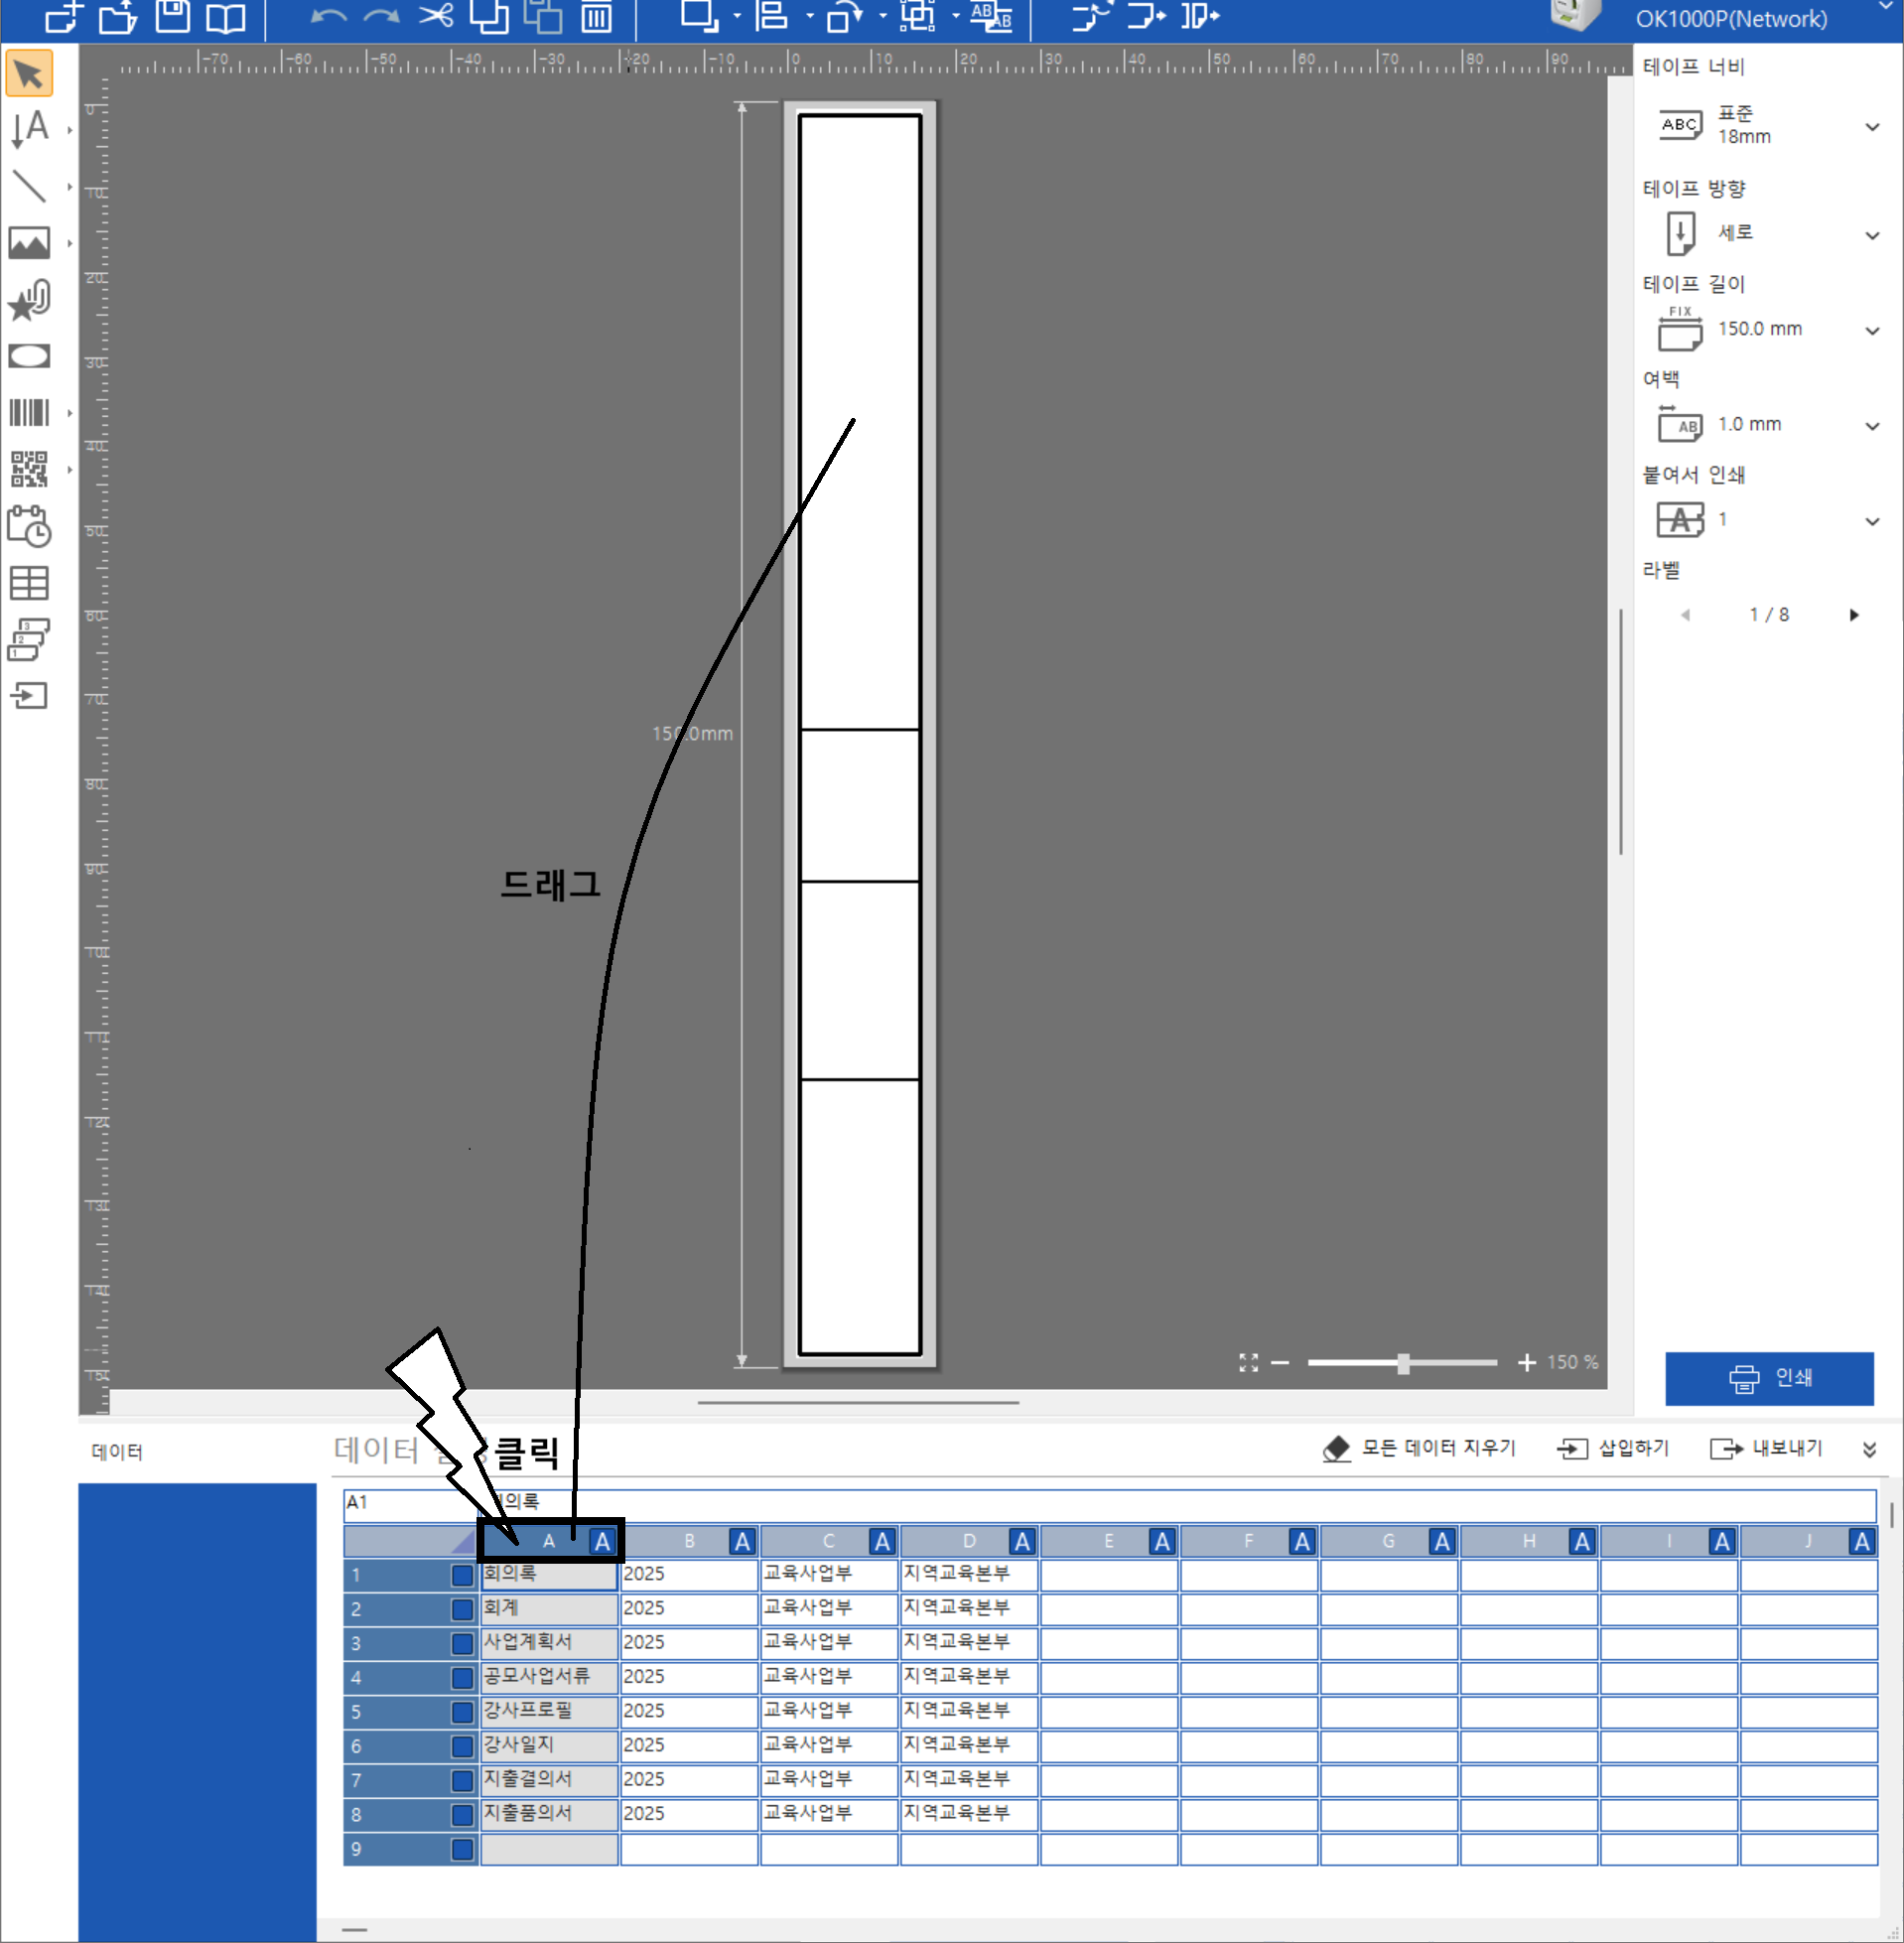The image size is (1904, 1943).
Task: Select the ellipse frame tool
Action: (29, 356)
